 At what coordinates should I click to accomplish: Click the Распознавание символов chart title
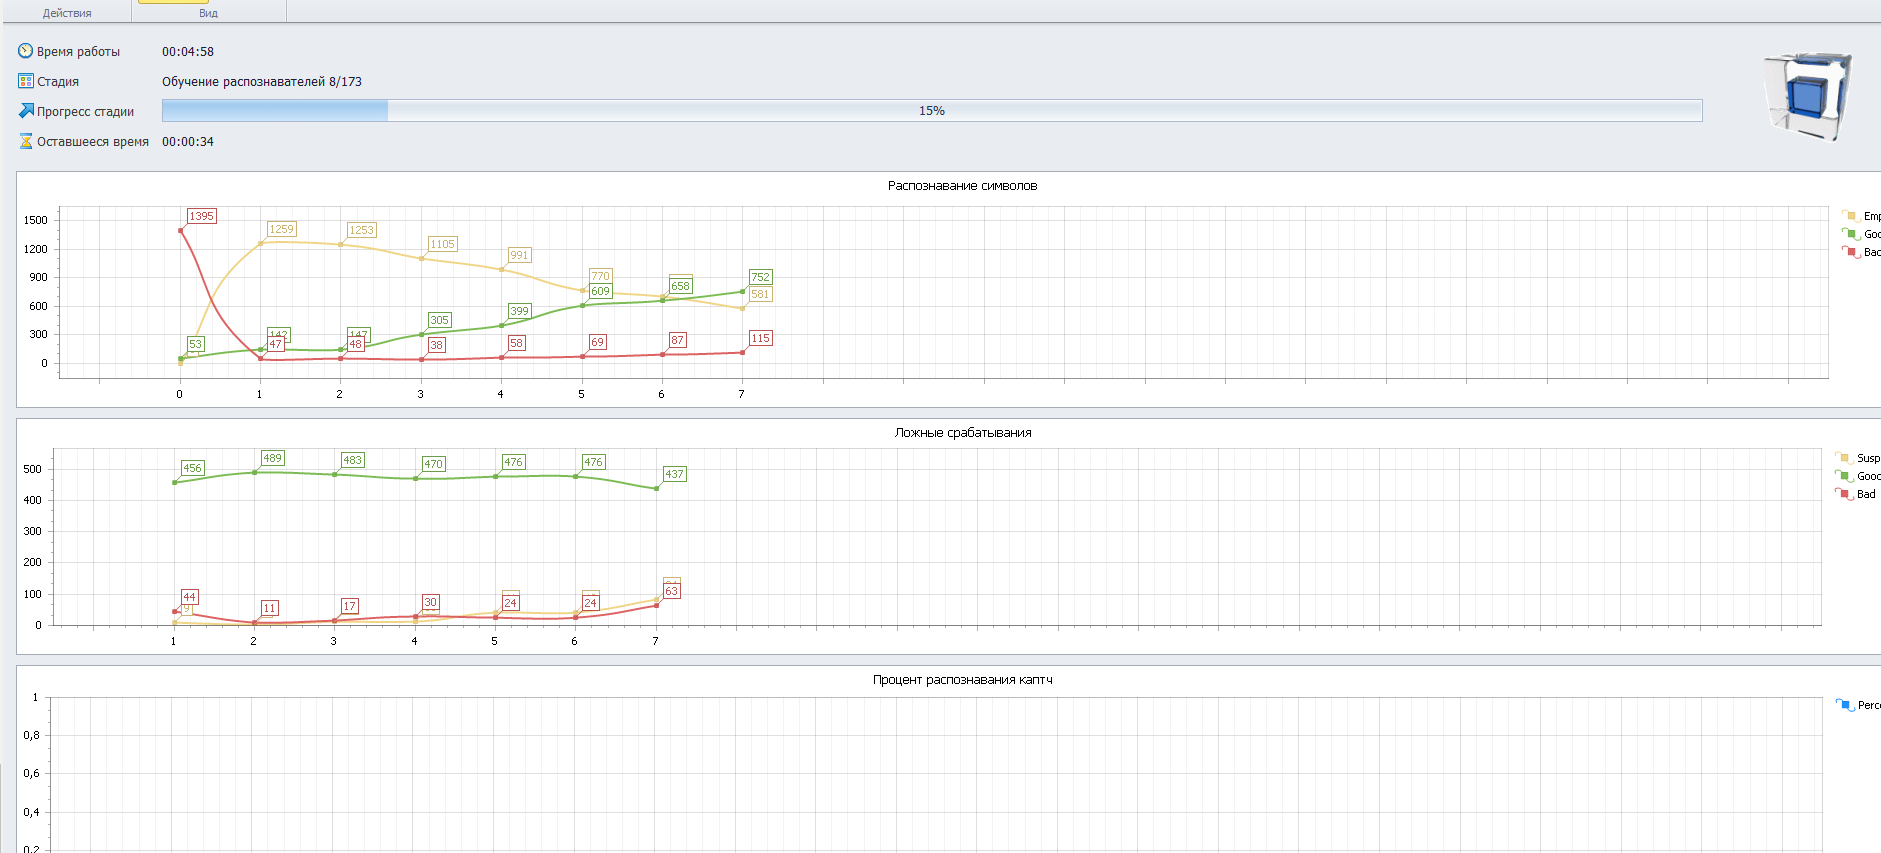pos(962,186)
